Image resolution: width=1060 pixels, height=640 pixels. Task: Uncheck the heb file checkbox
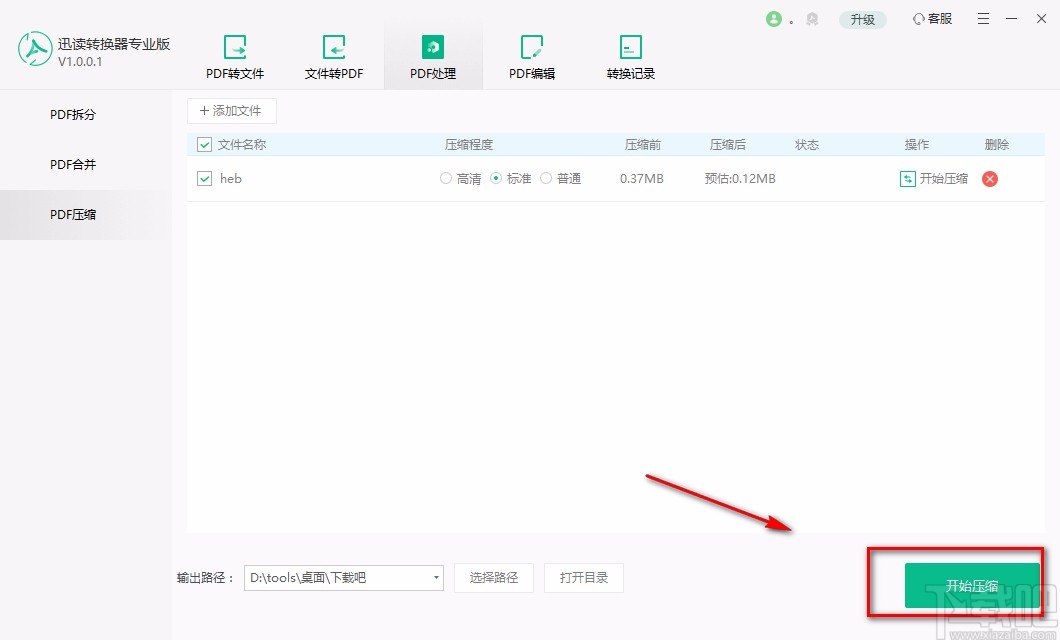(204, 178)
